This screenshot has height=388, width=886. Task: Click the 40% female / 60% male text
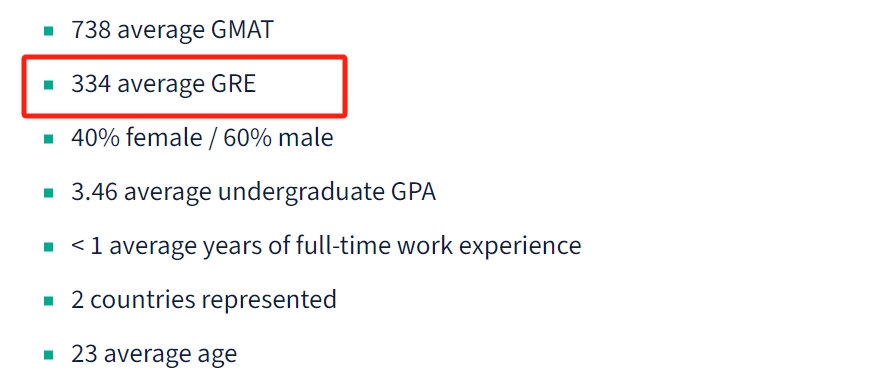202,138
